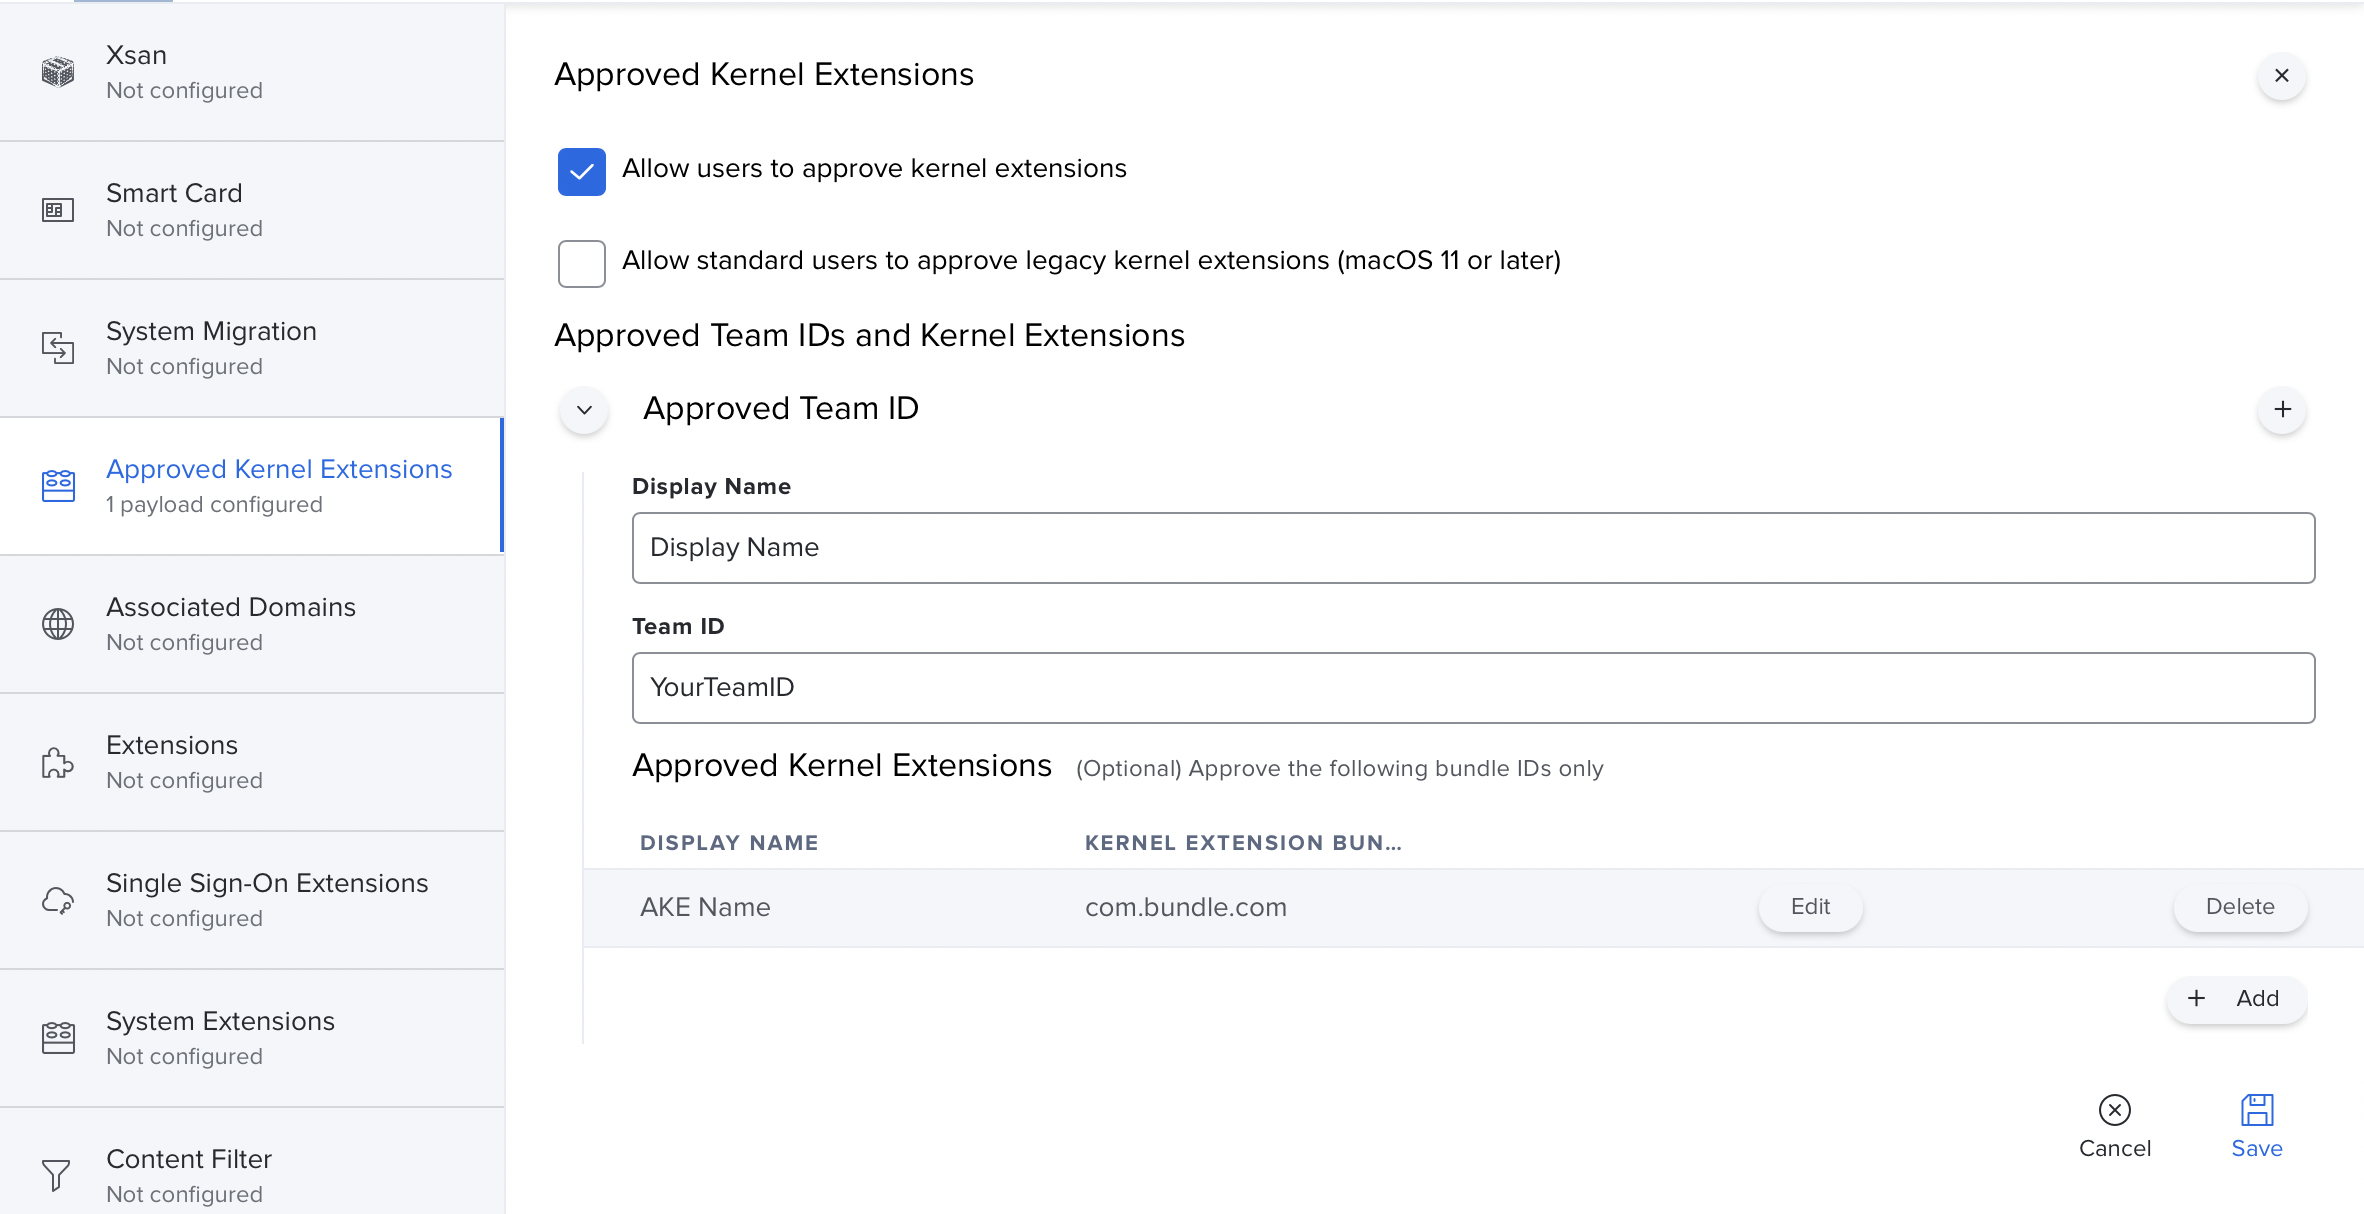The height and width of the screenshot is (1214, 2364).
Task: Add another Approved Team ID with plus
Action: click(x=2282, y=410)
